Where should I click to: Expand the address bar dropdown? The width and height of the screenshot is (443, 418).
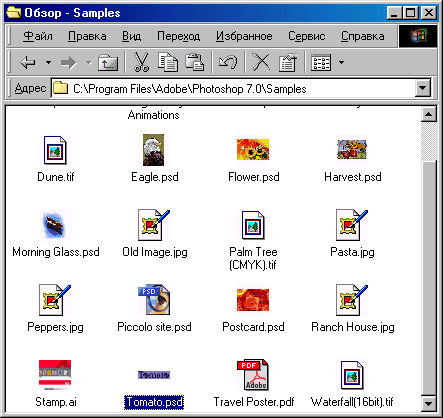423,88
